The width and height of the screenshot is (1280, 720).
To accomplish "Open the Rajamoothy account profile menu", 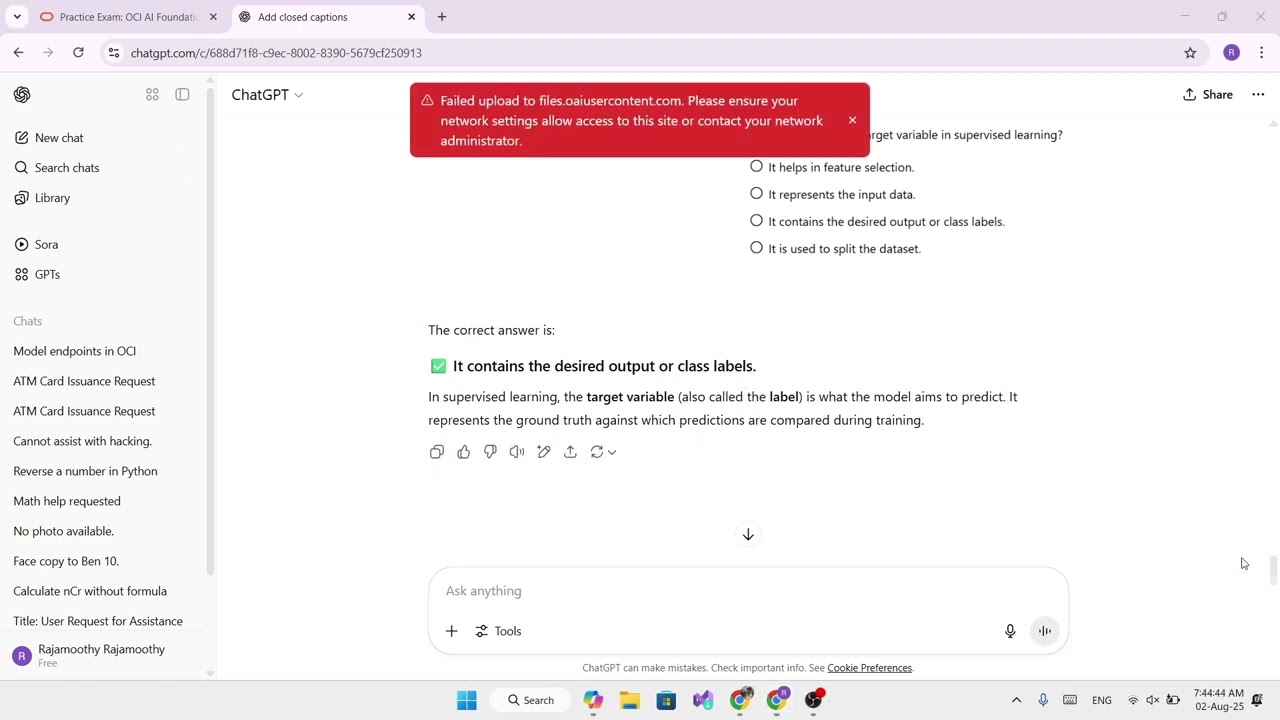I will coord(102,655).
